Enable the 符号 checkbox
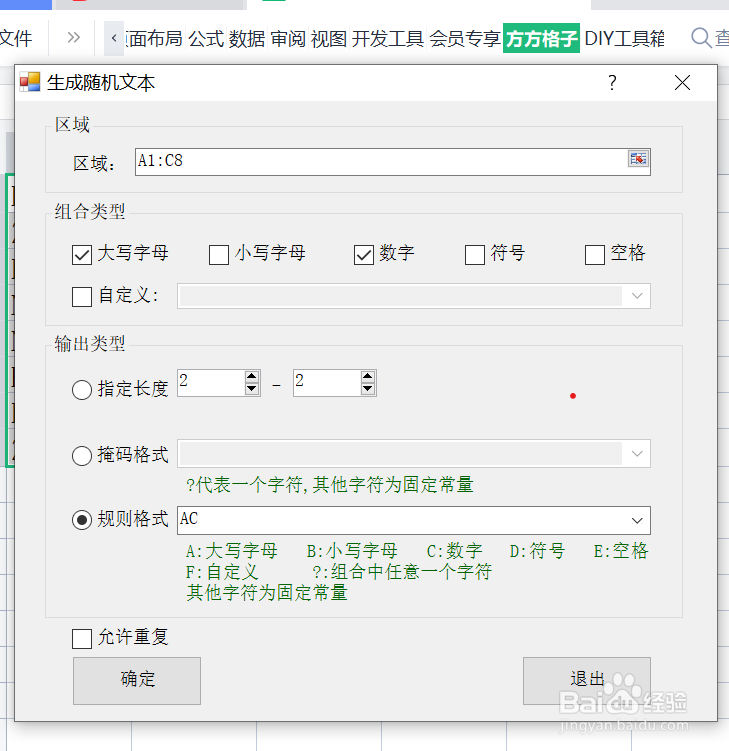Viewport: 729px width, 751px height. pos(475,255)
